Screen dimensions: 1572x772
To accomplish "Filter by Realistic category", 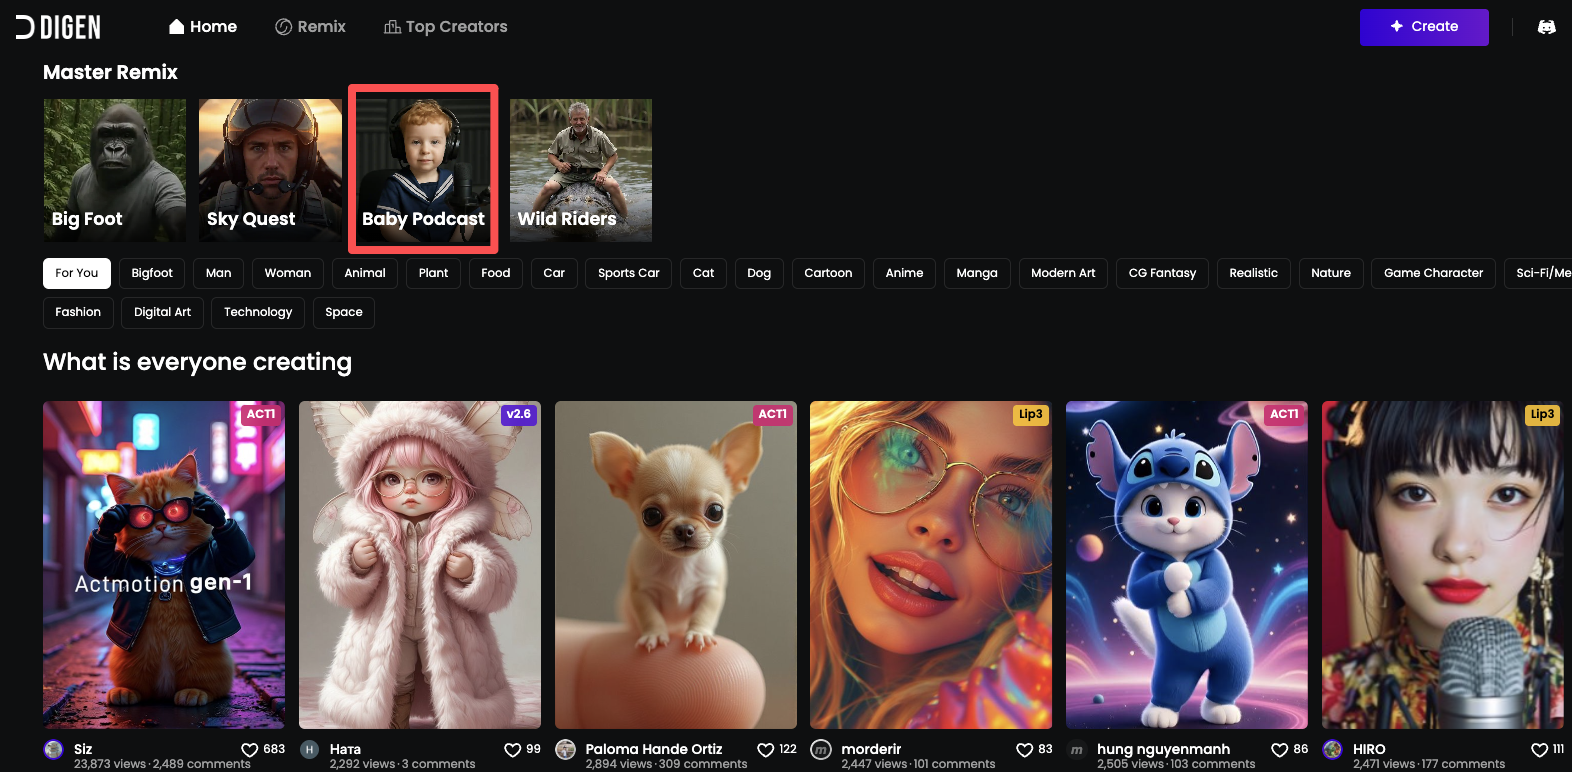I will 1254,273.
